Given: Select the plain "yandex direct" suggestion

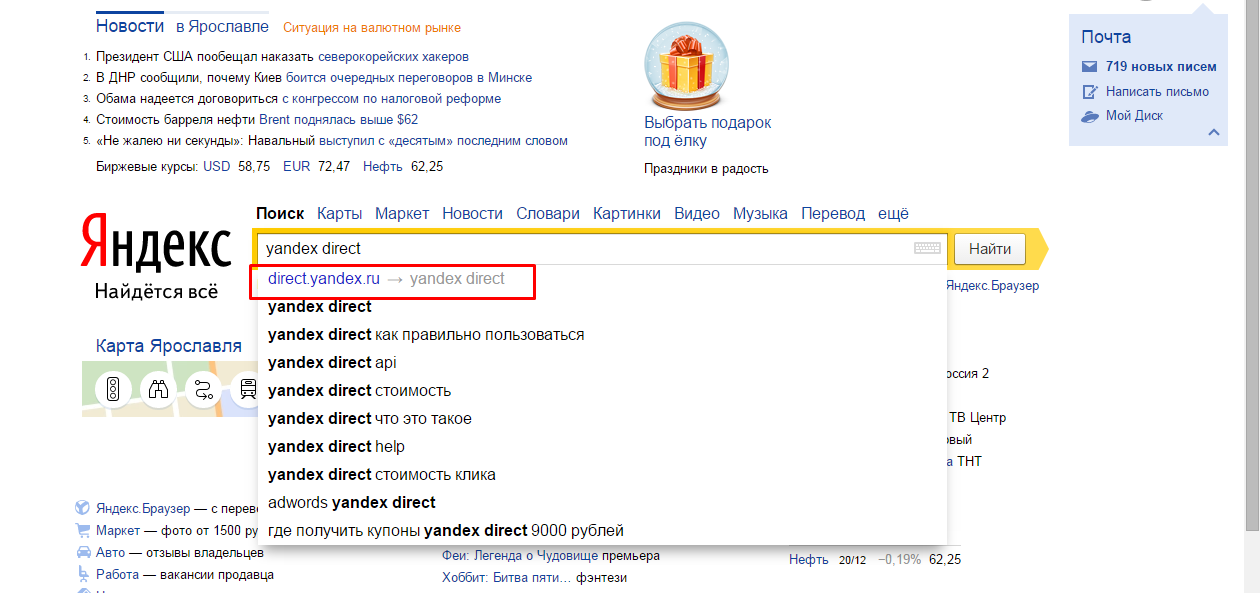Looking at the screenshot, I should [x=602, y=306].
